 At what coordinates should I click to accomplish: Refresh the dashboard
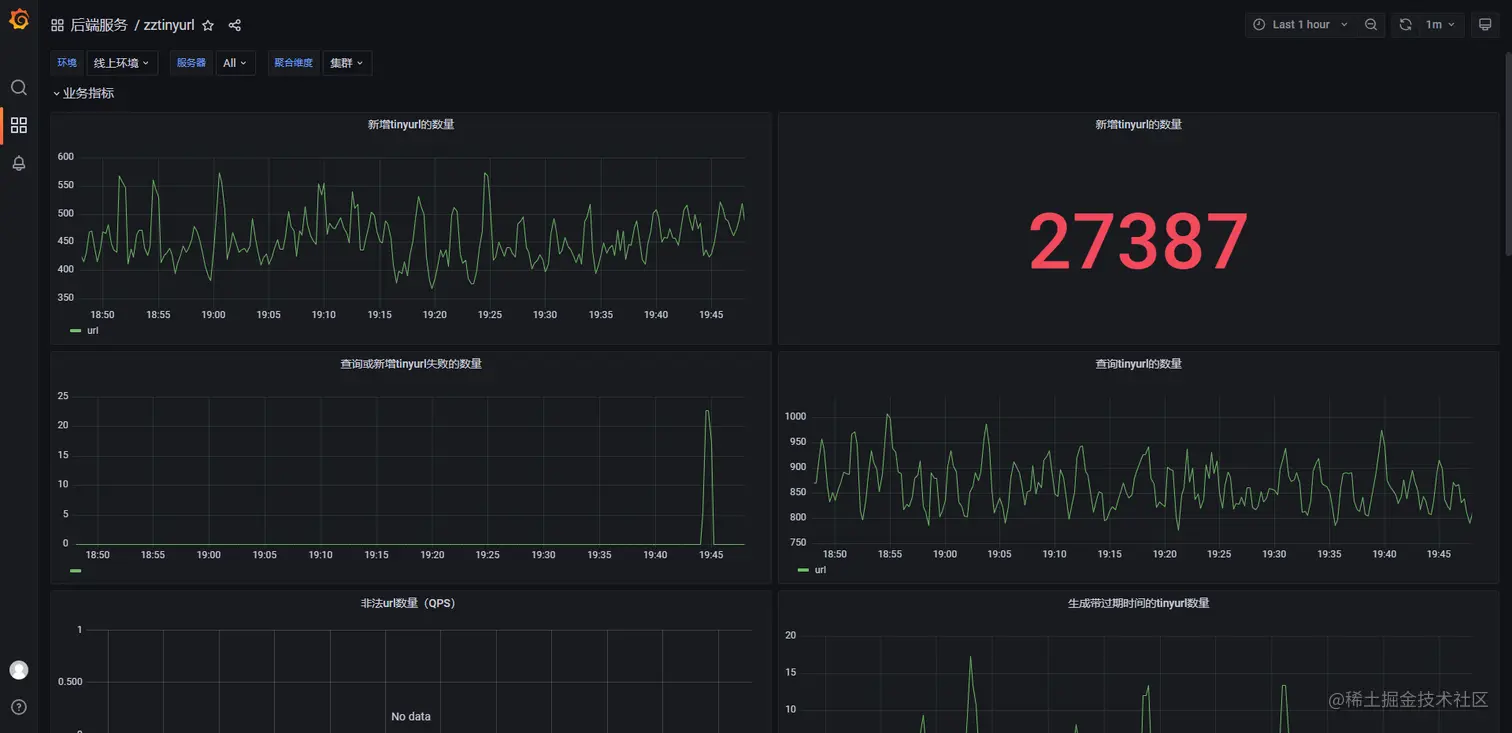[1405, 25]
